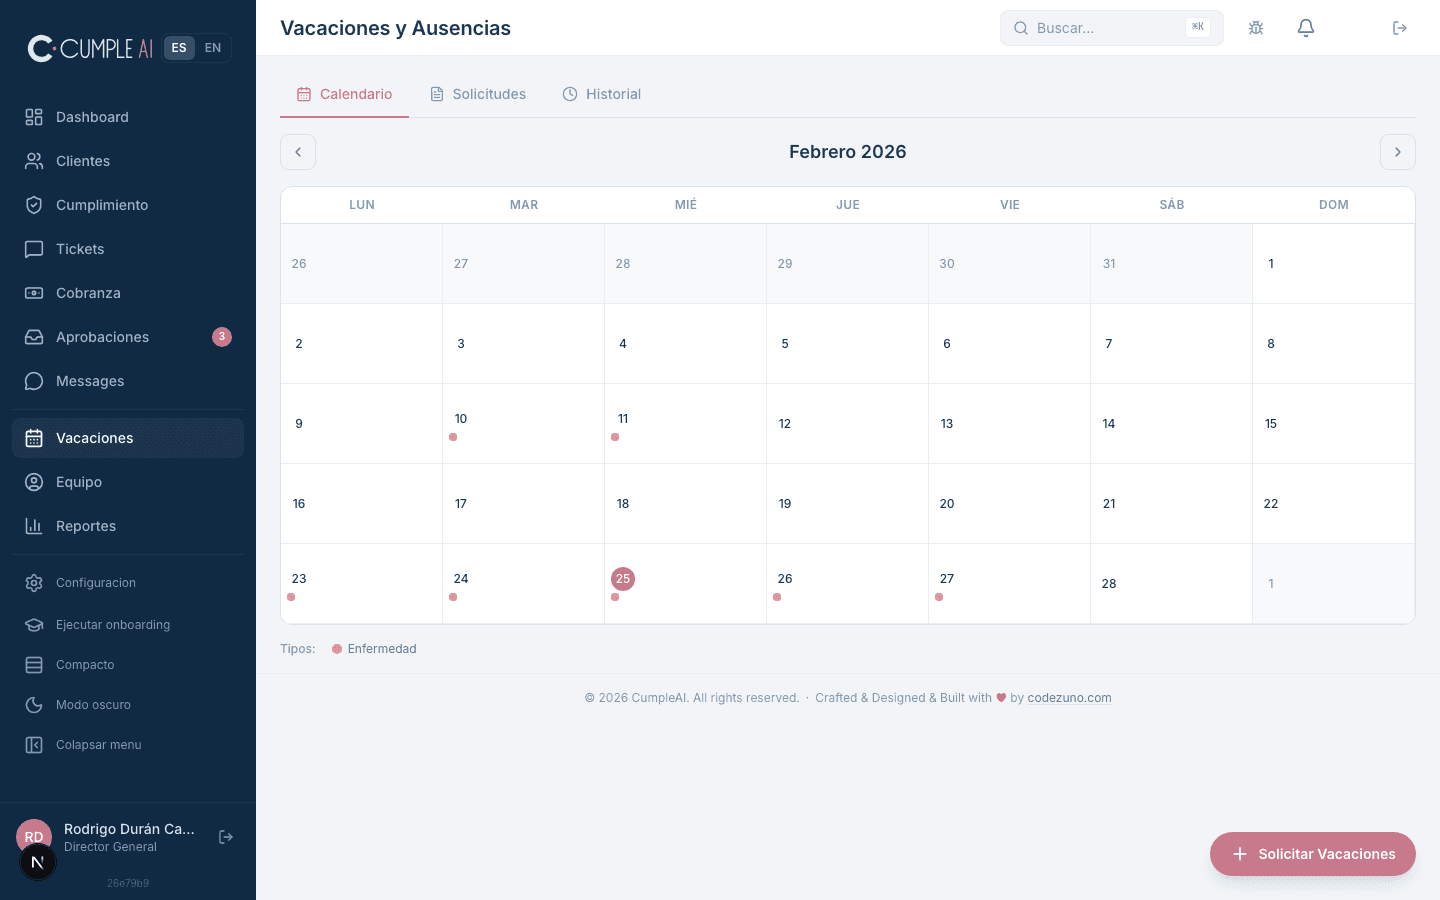Toggle Compacto layout mode
The height and width of the screenshot is (900, 1440).
point(85,665)
